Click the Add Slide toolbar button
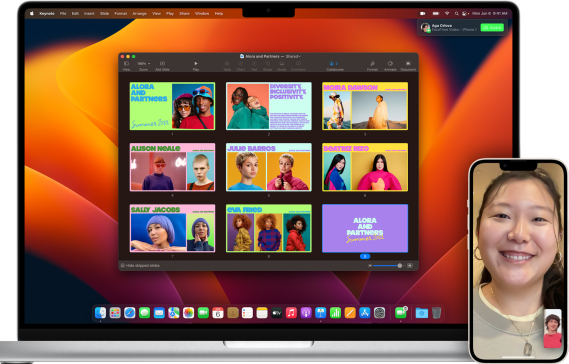 tap(162, 65)
